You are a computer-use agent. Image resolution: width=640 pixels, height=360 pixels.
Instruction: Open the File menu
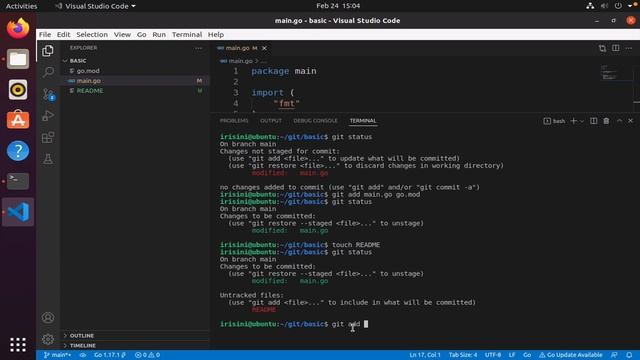point(45,35)
